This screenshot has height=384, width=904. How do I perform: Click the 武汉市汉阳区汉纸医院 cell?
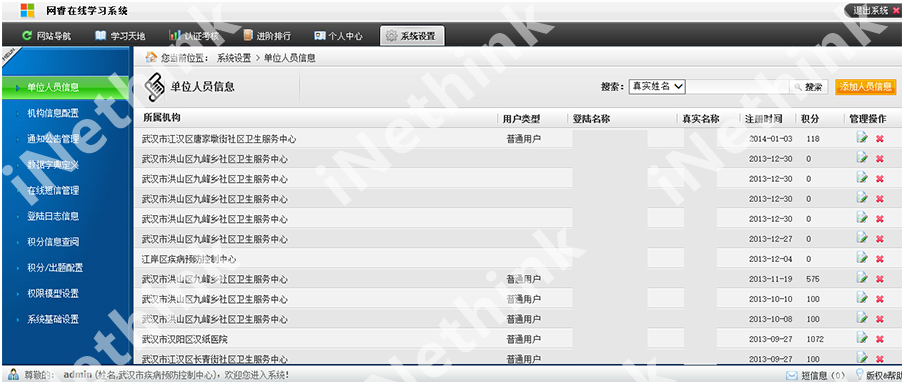[x=184, y=340]
